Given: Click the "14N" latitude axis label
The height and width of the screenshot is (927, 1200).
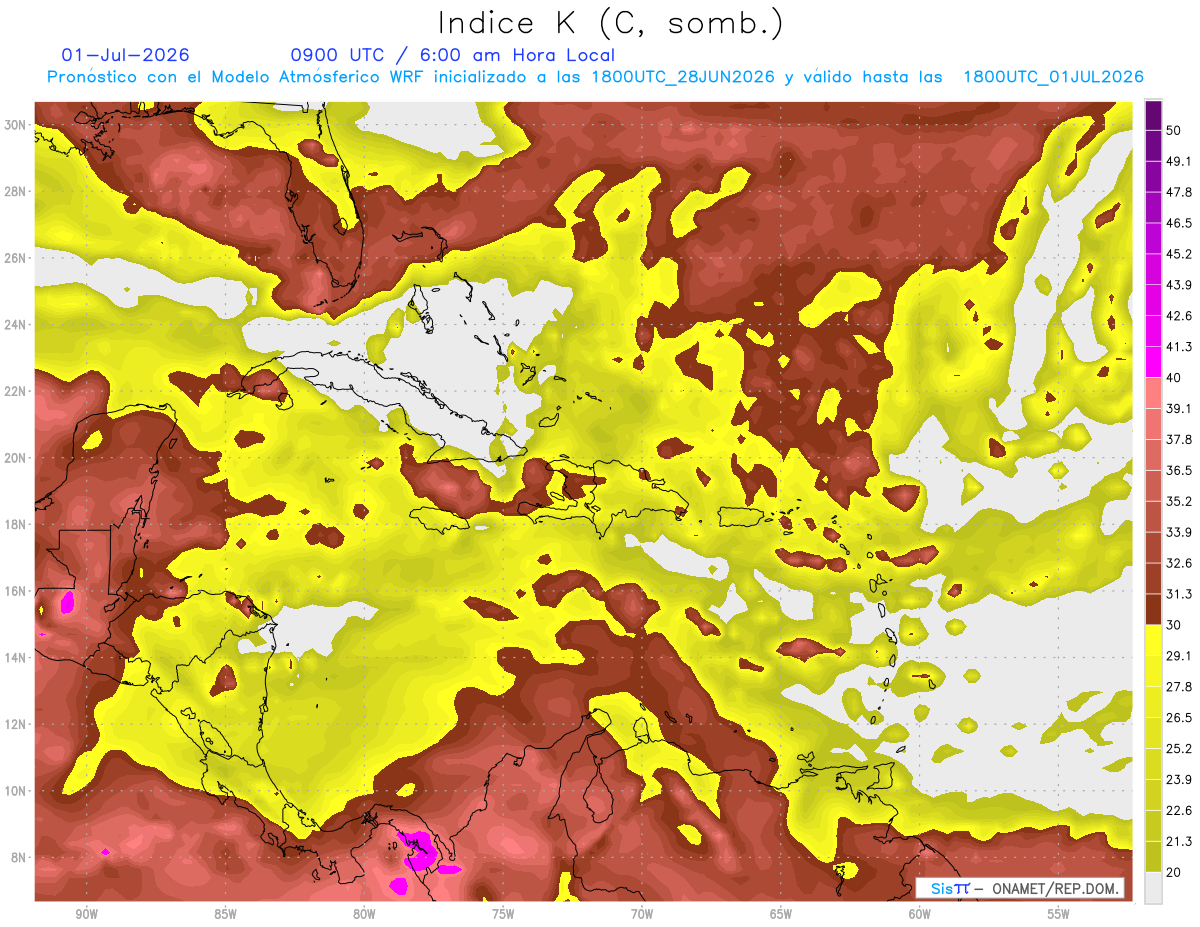Looking at the screenshot, I should tap(16, 658).
